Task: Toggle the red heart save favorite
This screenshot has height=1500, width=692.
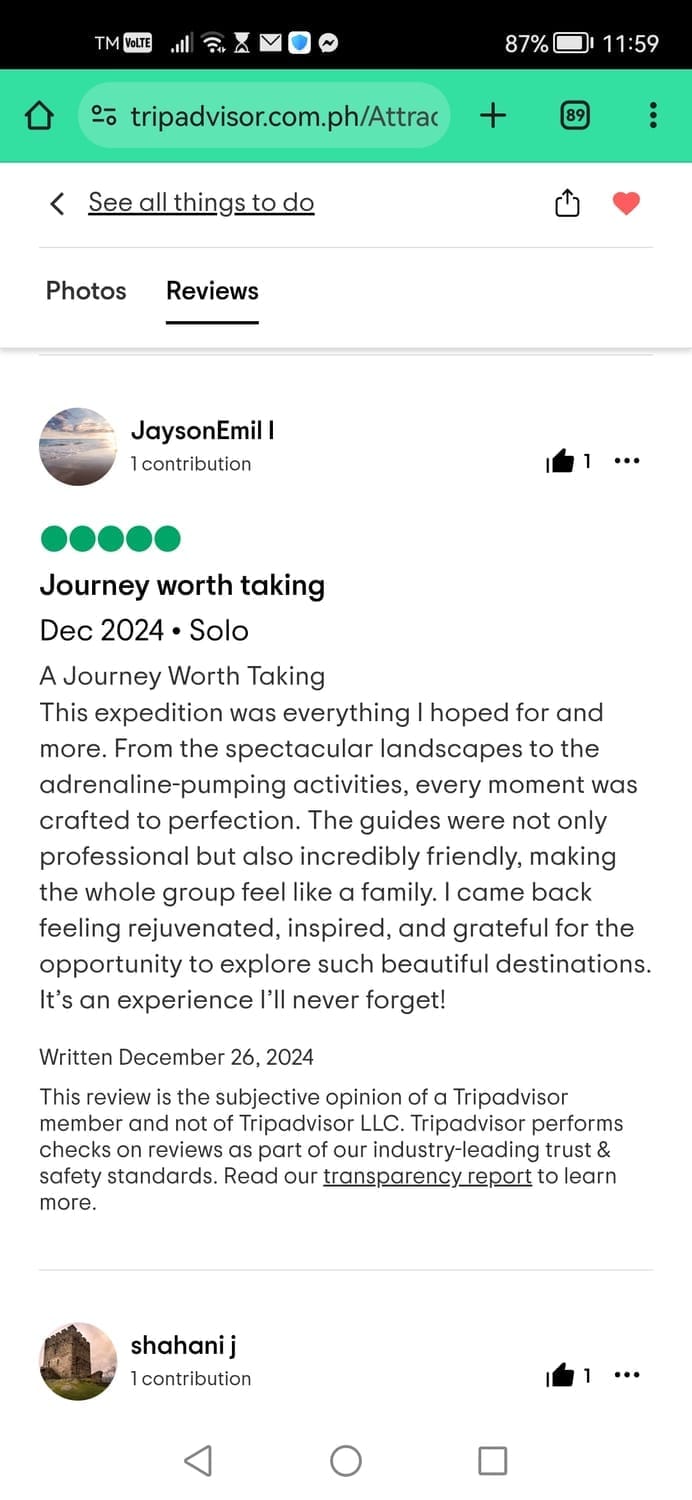Action: click(626, 203)
